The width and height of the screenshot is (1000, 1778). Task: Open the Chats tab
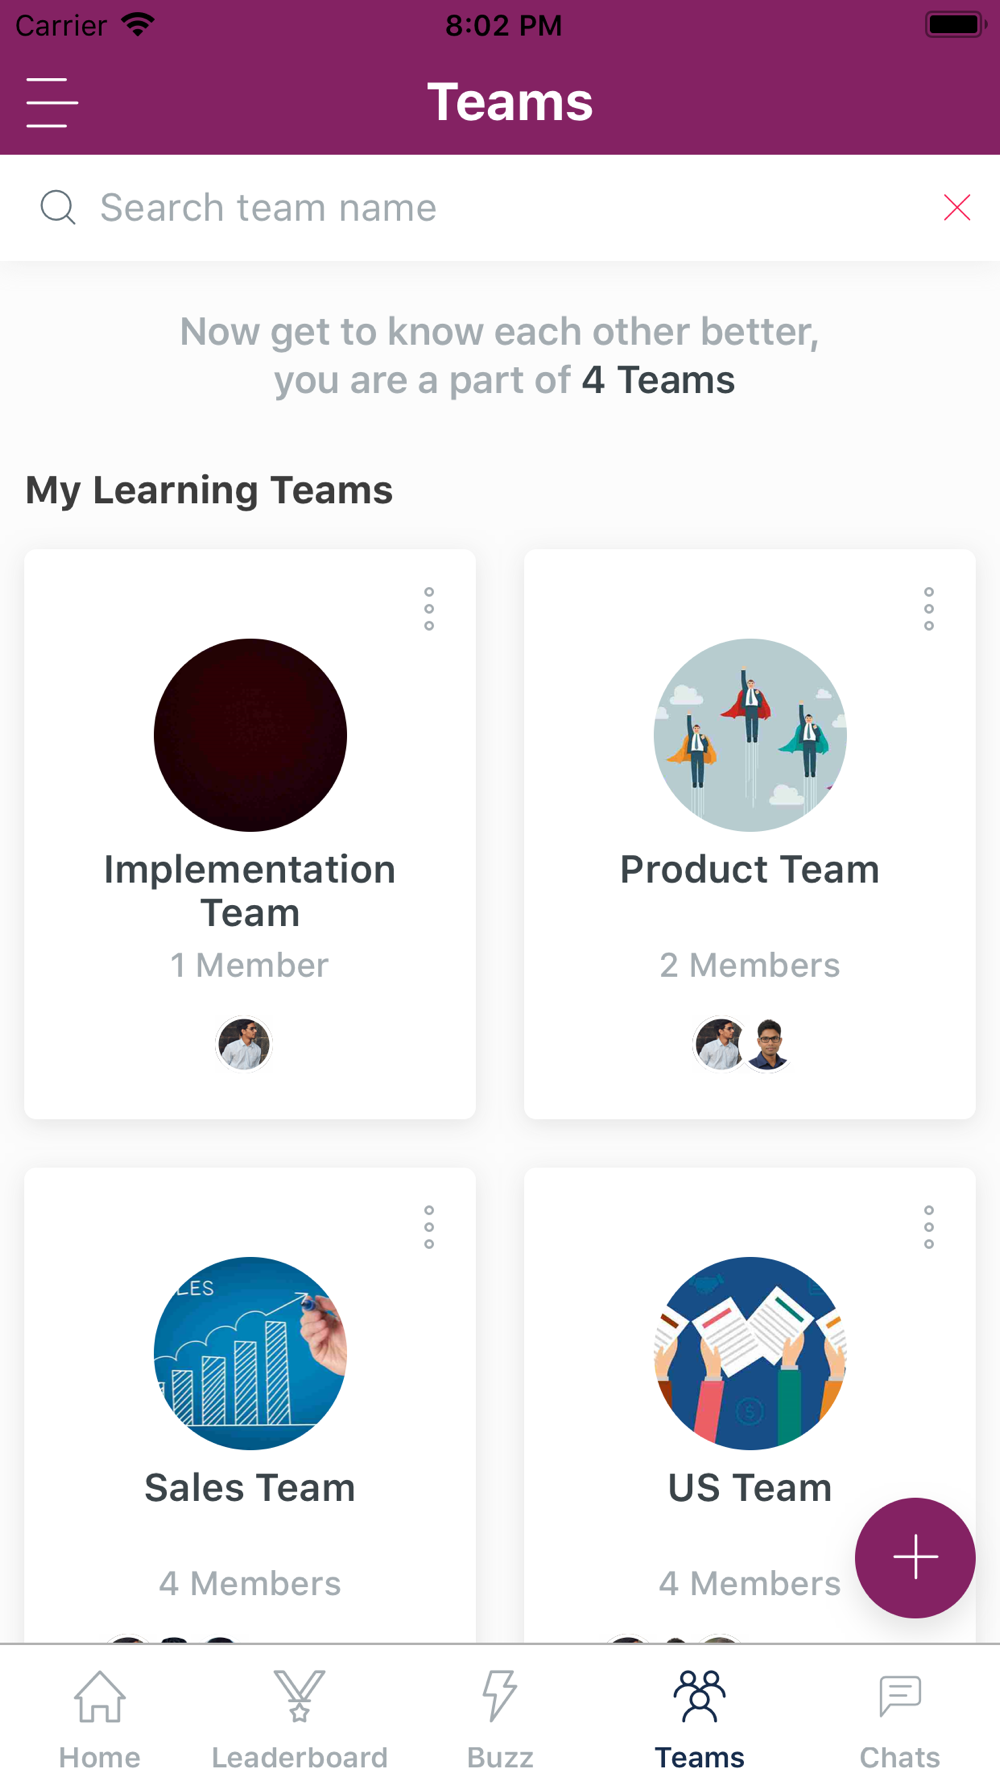(x=900, y=1718)
